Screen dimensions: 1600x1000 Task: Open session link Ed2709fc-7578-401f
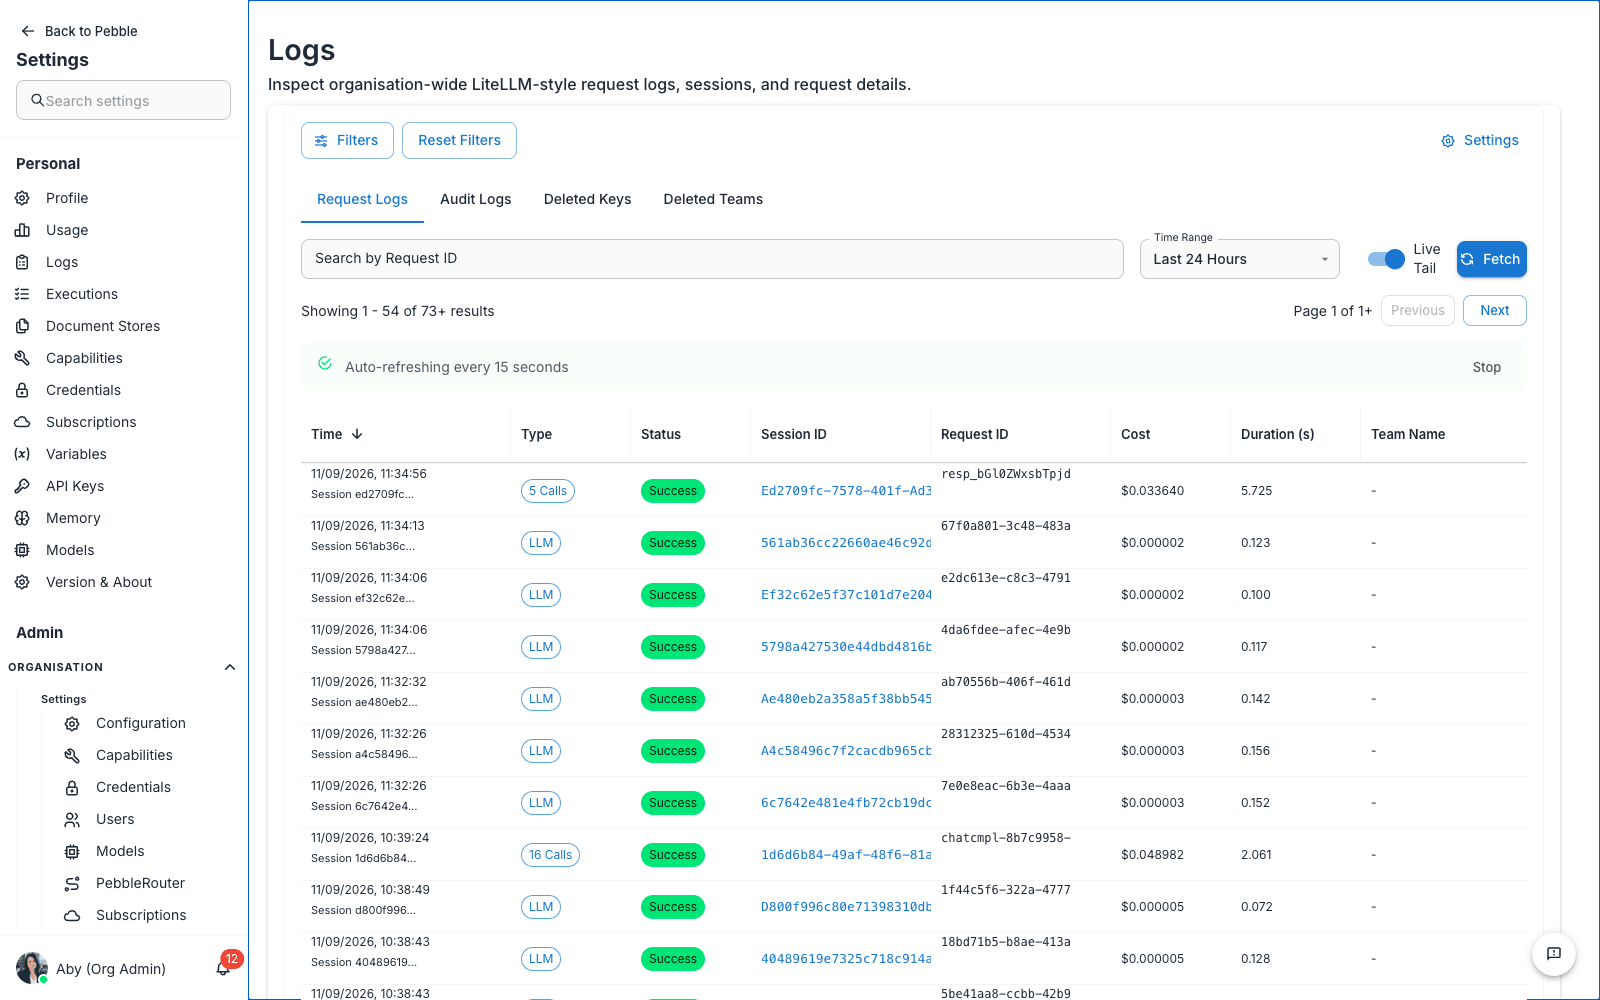tap(846, 491)
